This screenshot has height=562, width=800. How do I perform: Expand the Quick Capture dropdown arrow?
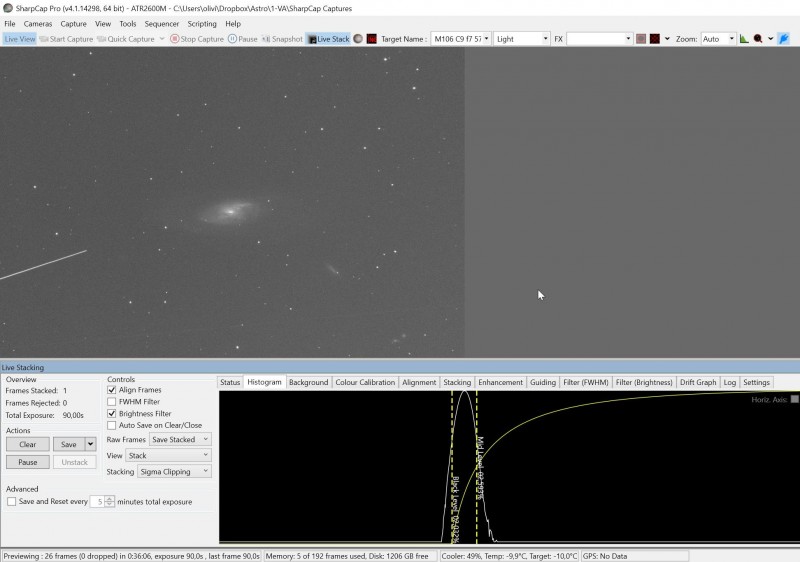[x=162, y=39]
